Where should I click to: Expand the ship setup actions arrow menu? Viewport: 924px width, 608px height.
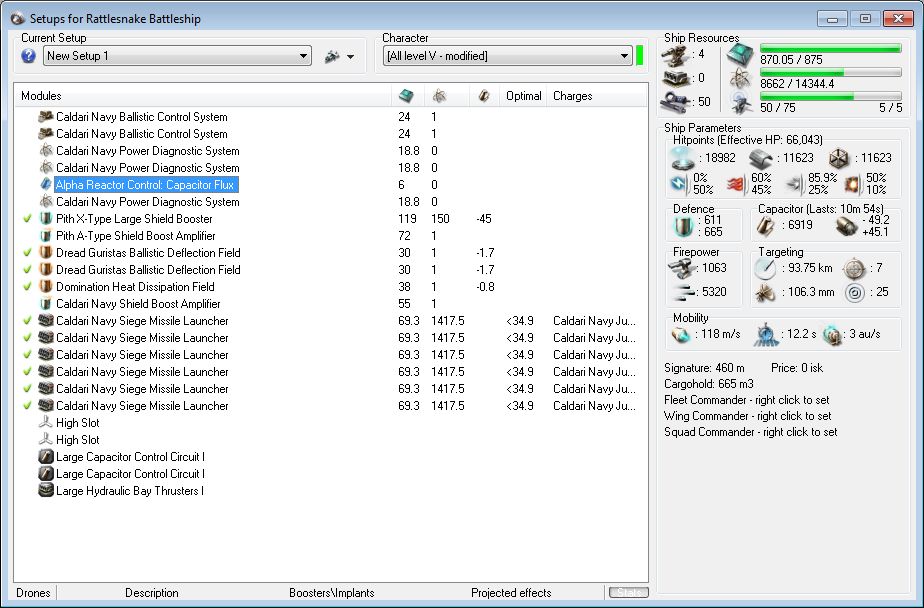point(350,57)
